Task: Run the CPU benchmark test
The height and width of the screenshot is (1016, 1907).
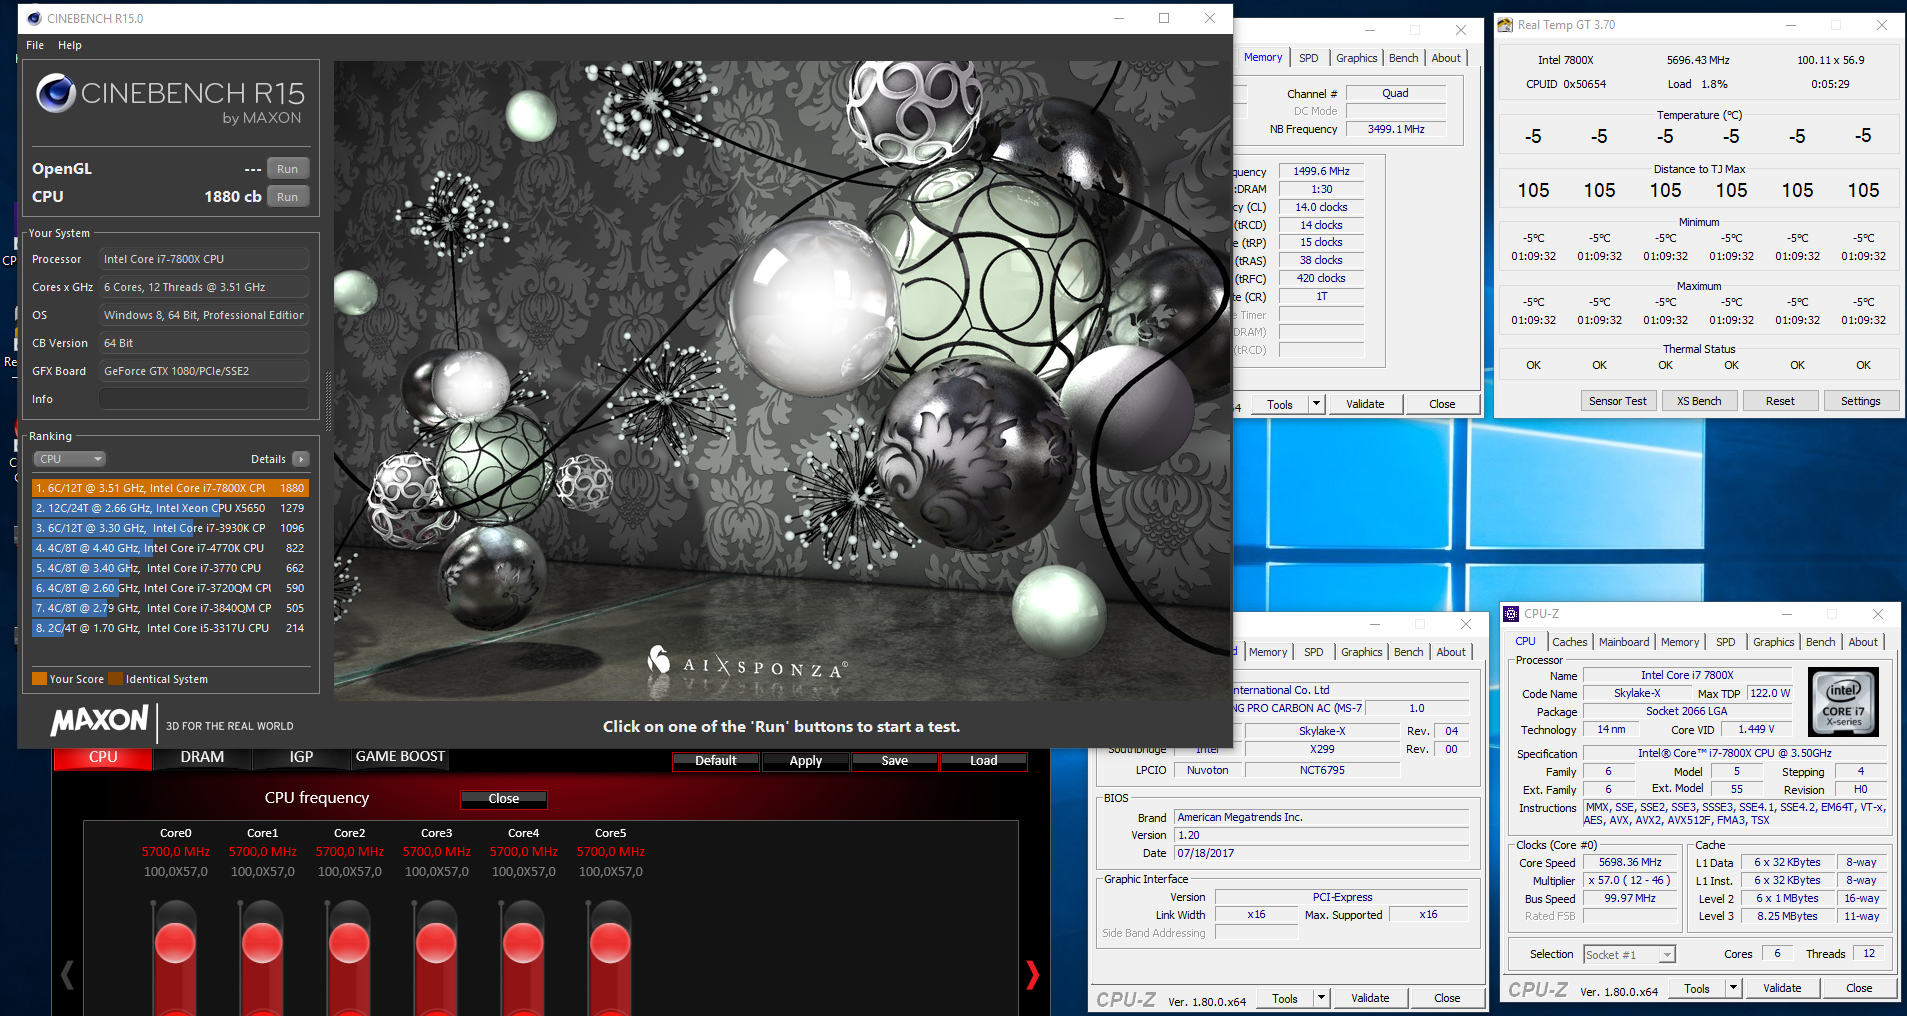Action: (288, 197)
